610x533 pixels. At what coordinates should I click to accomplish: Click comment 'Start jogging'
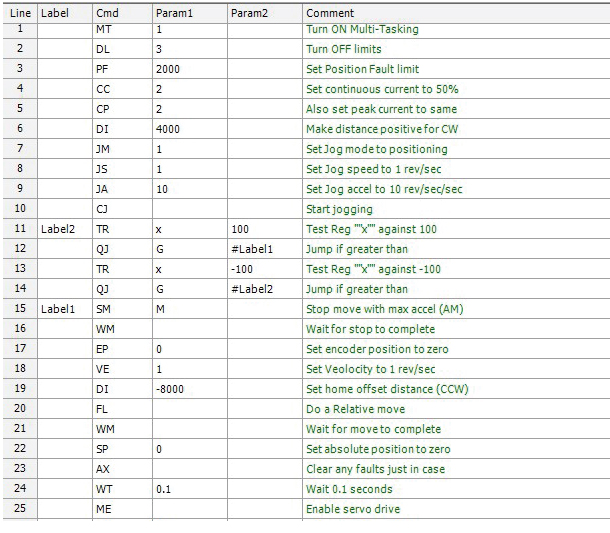[339, 209]
